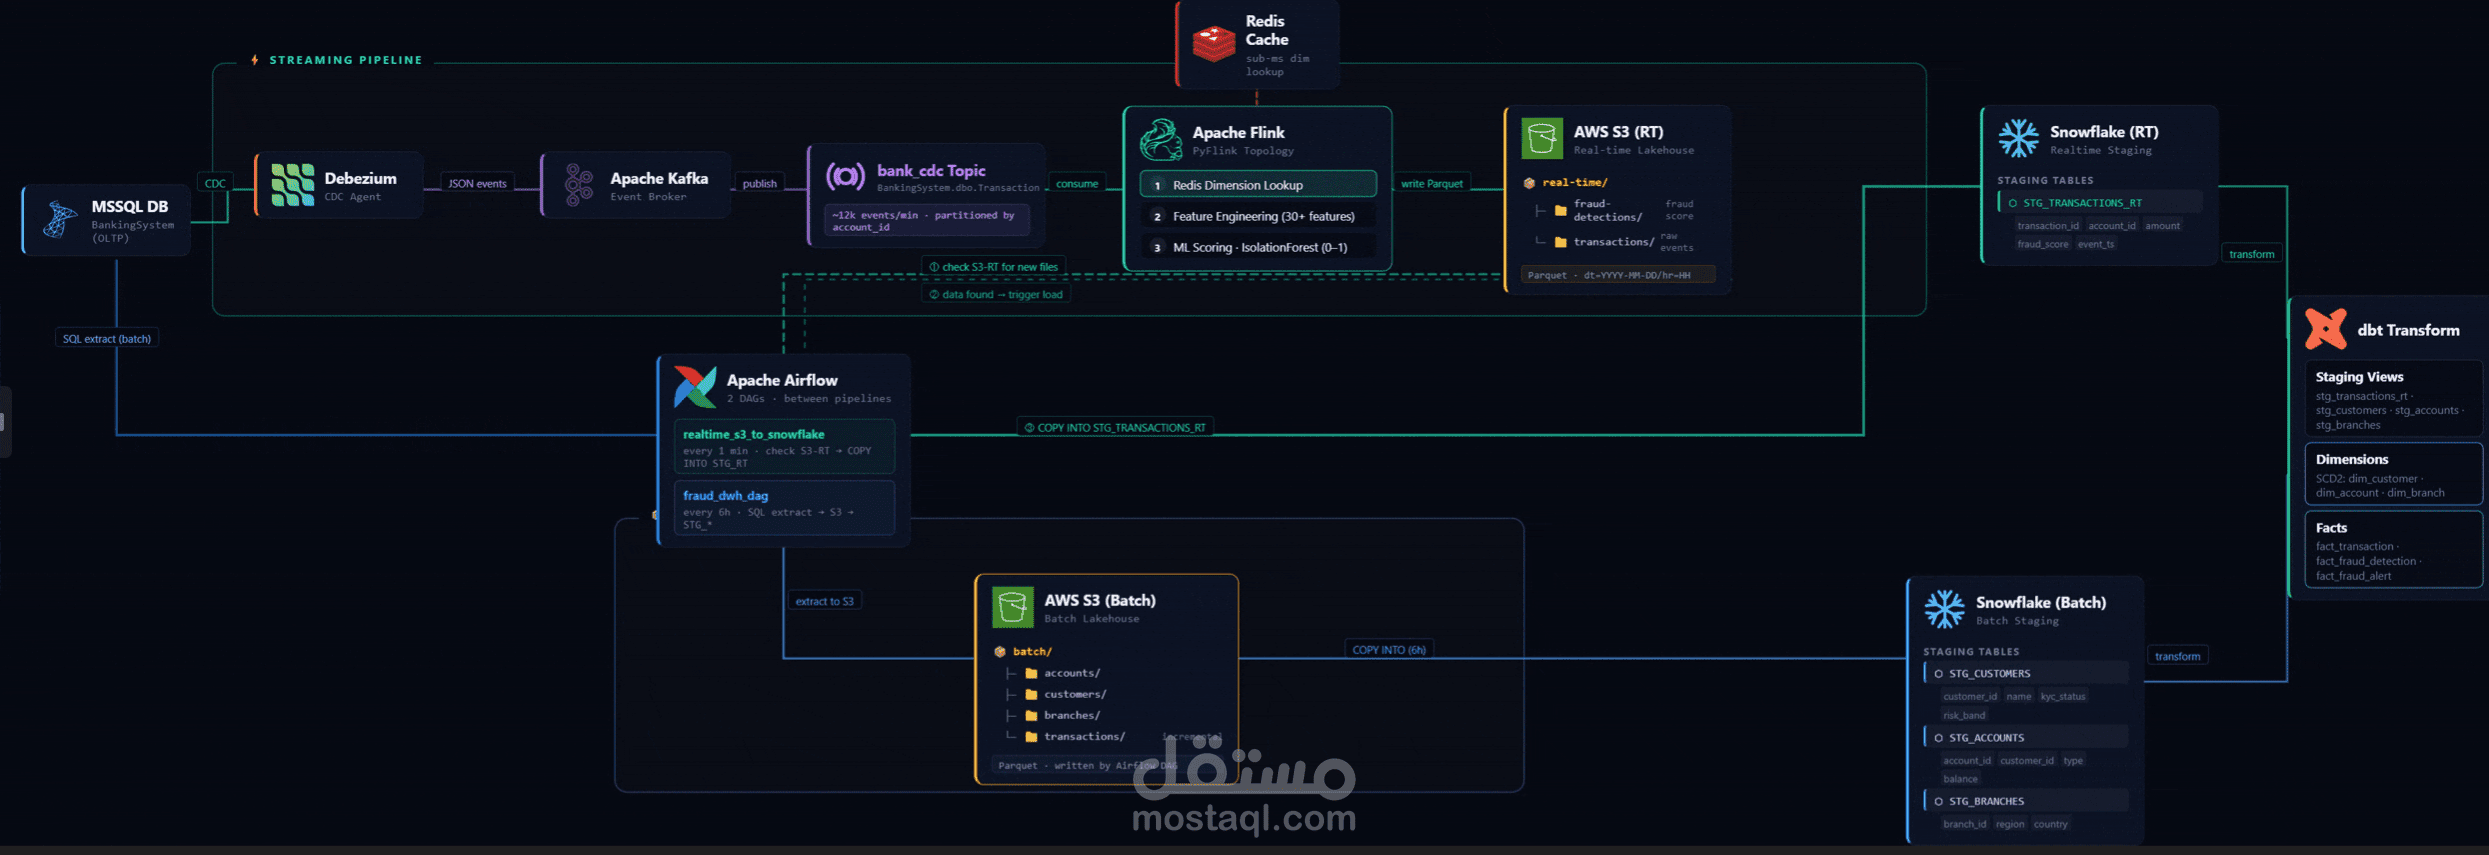Viewport: 2489px width, 855px height.
Task: Click the check S3-RT for new files label
Action: tap(994, 267)
